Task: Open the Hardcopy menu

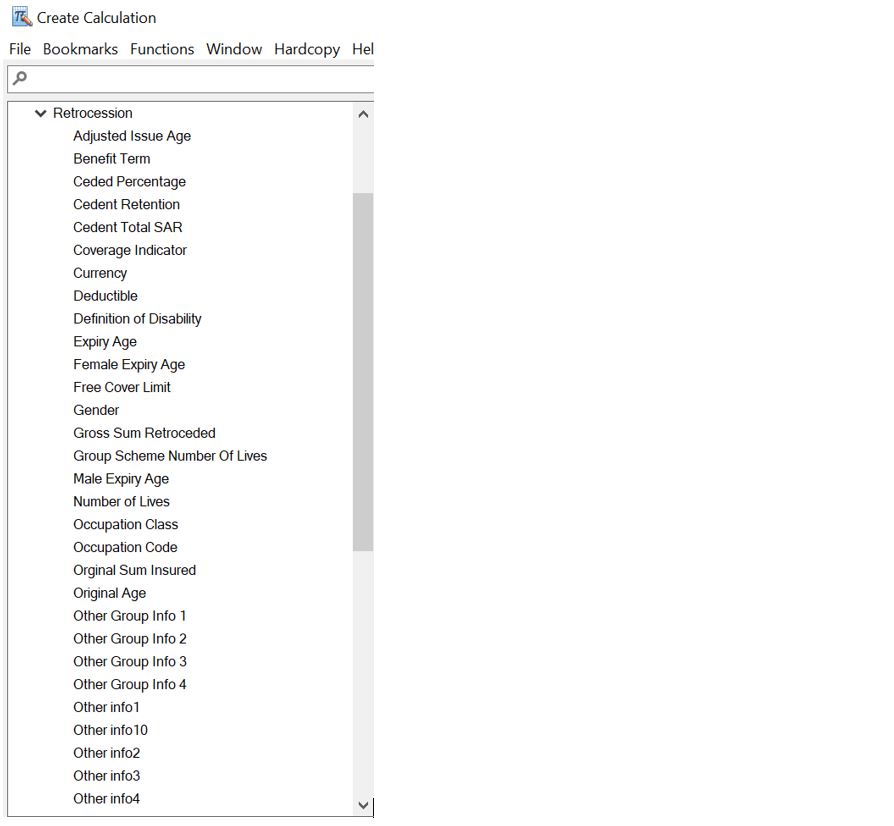Action: (307, 49)
